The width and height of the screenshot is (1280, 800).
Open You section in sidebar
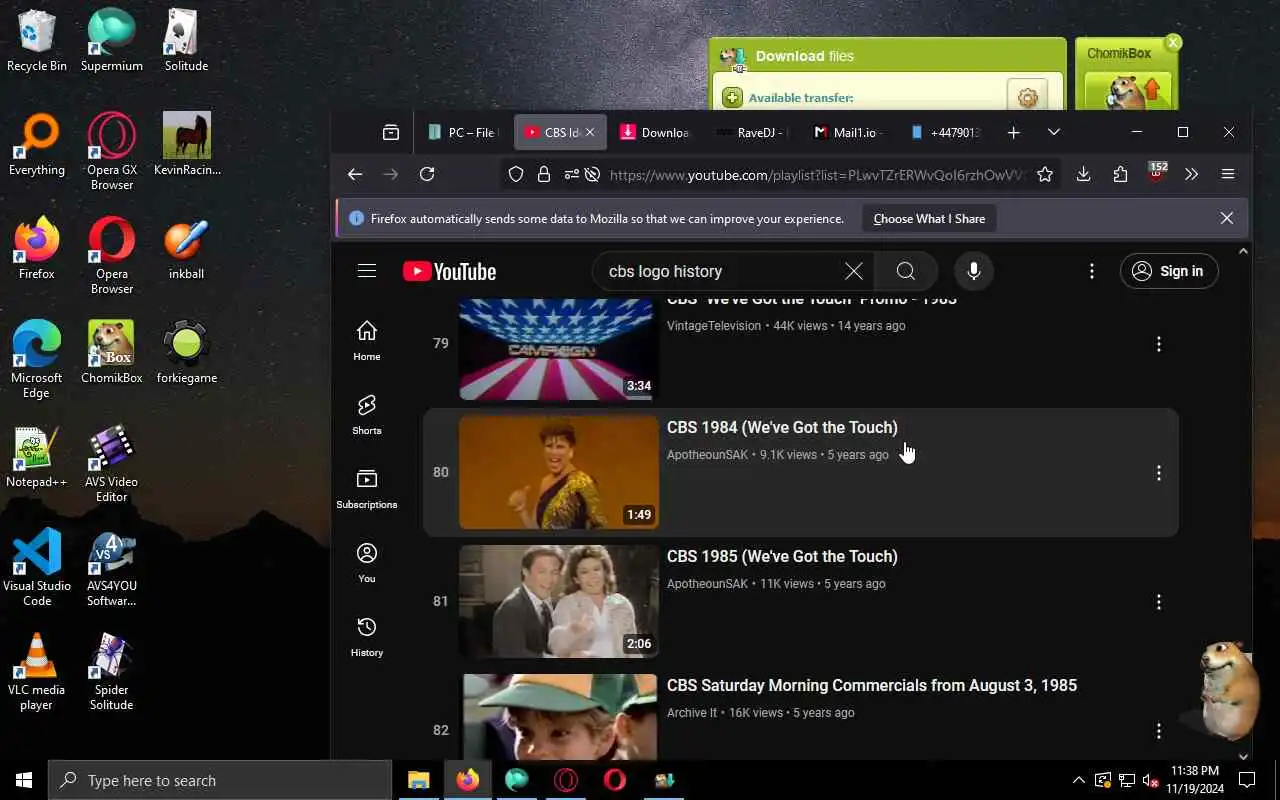coord(367,563)
